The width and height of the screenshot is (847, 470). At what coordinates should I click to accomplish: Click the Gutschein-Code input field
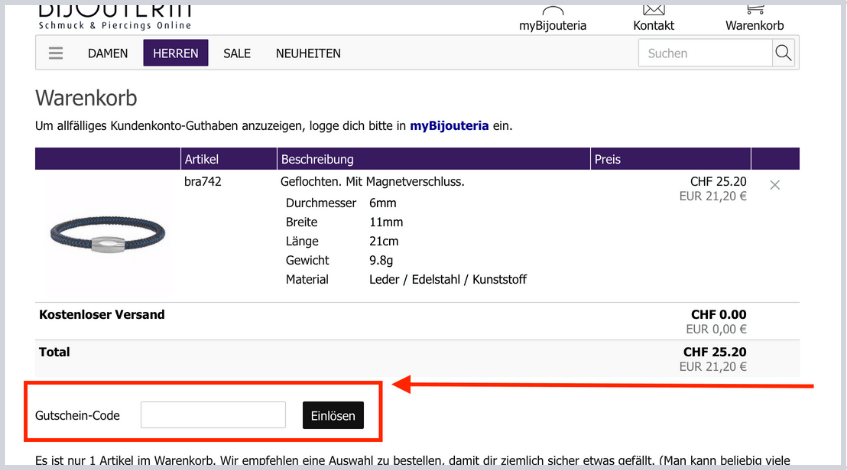pyautogui.click(x=213, y=414)
